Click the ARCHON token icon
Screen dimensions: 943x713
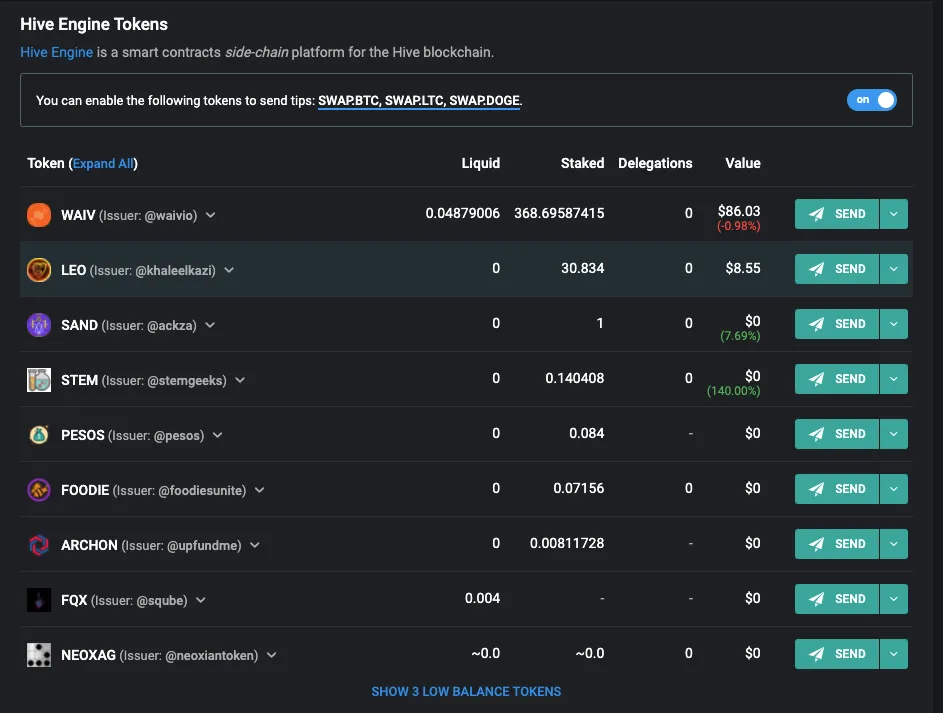pyautogui.click(x=39, y=545)
